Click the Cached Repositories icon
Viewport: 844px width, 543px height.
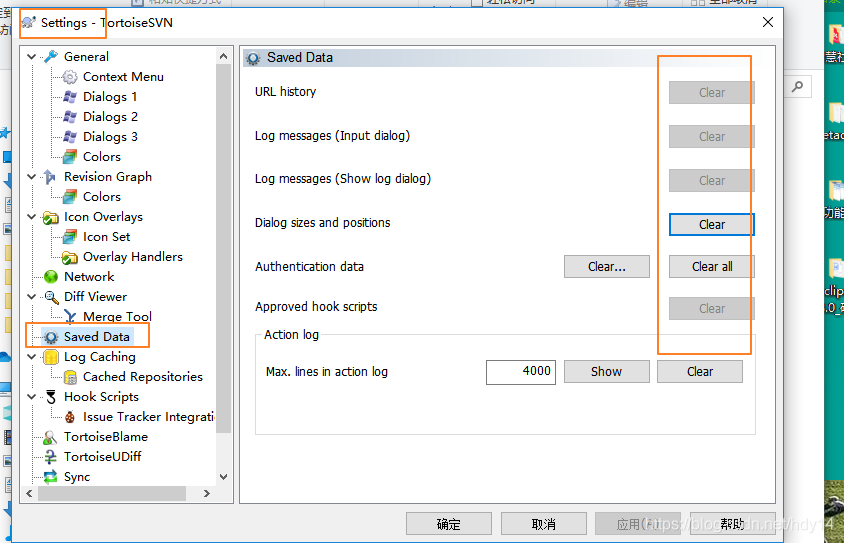tap(70, 377)
